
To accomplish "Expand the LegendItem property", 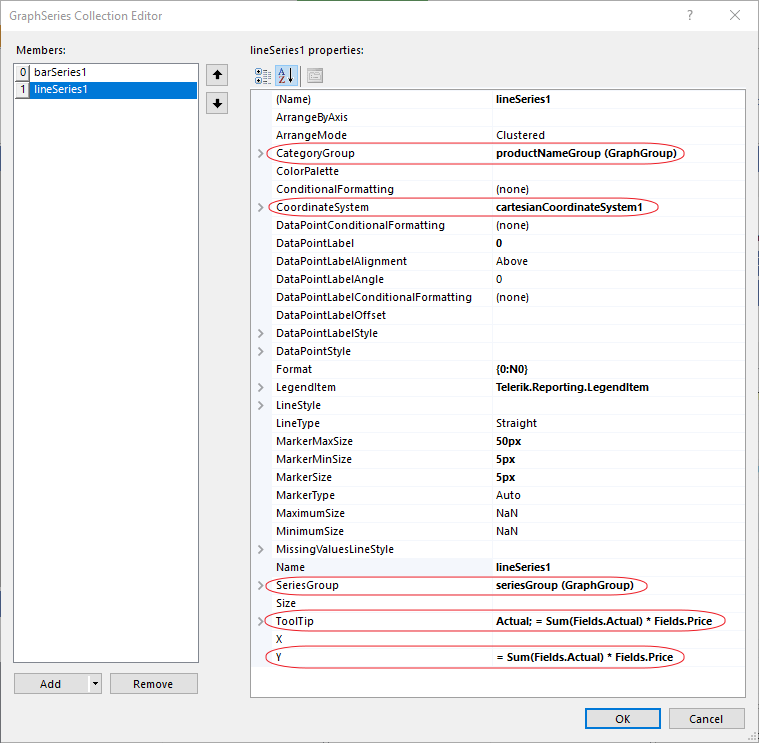I will pos(262,388).
